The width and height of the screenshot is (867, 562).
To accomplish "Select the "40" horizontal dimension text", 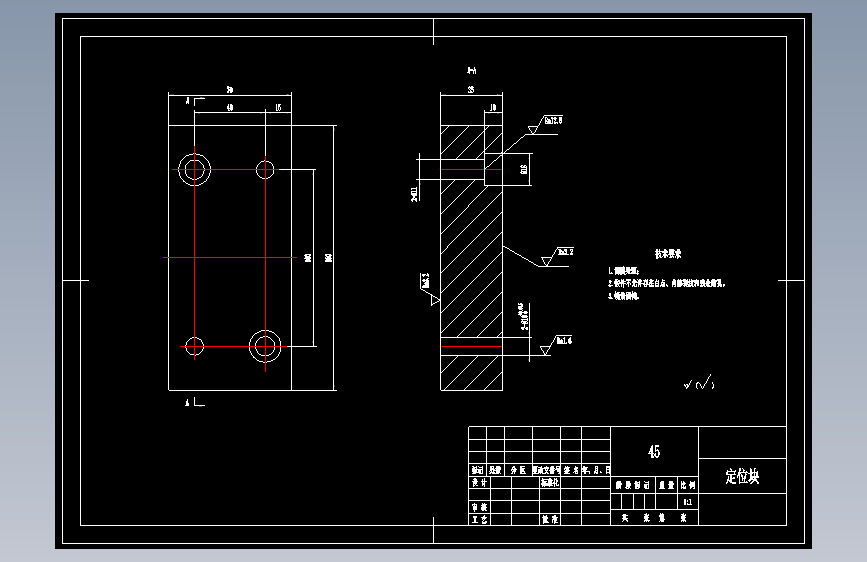I will pyautogui.click(x=230, y=107).
